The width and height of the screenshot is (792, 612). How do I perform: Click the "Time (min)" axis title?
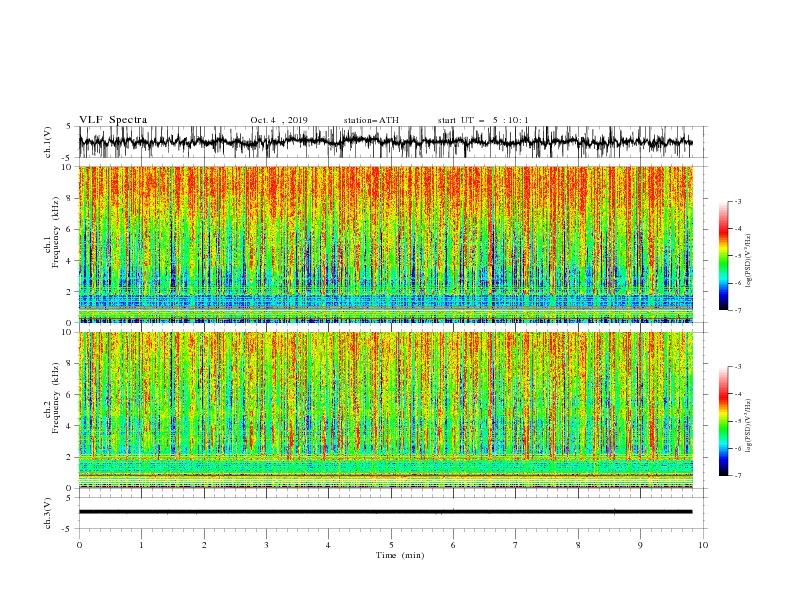click(x=400, y=555)
